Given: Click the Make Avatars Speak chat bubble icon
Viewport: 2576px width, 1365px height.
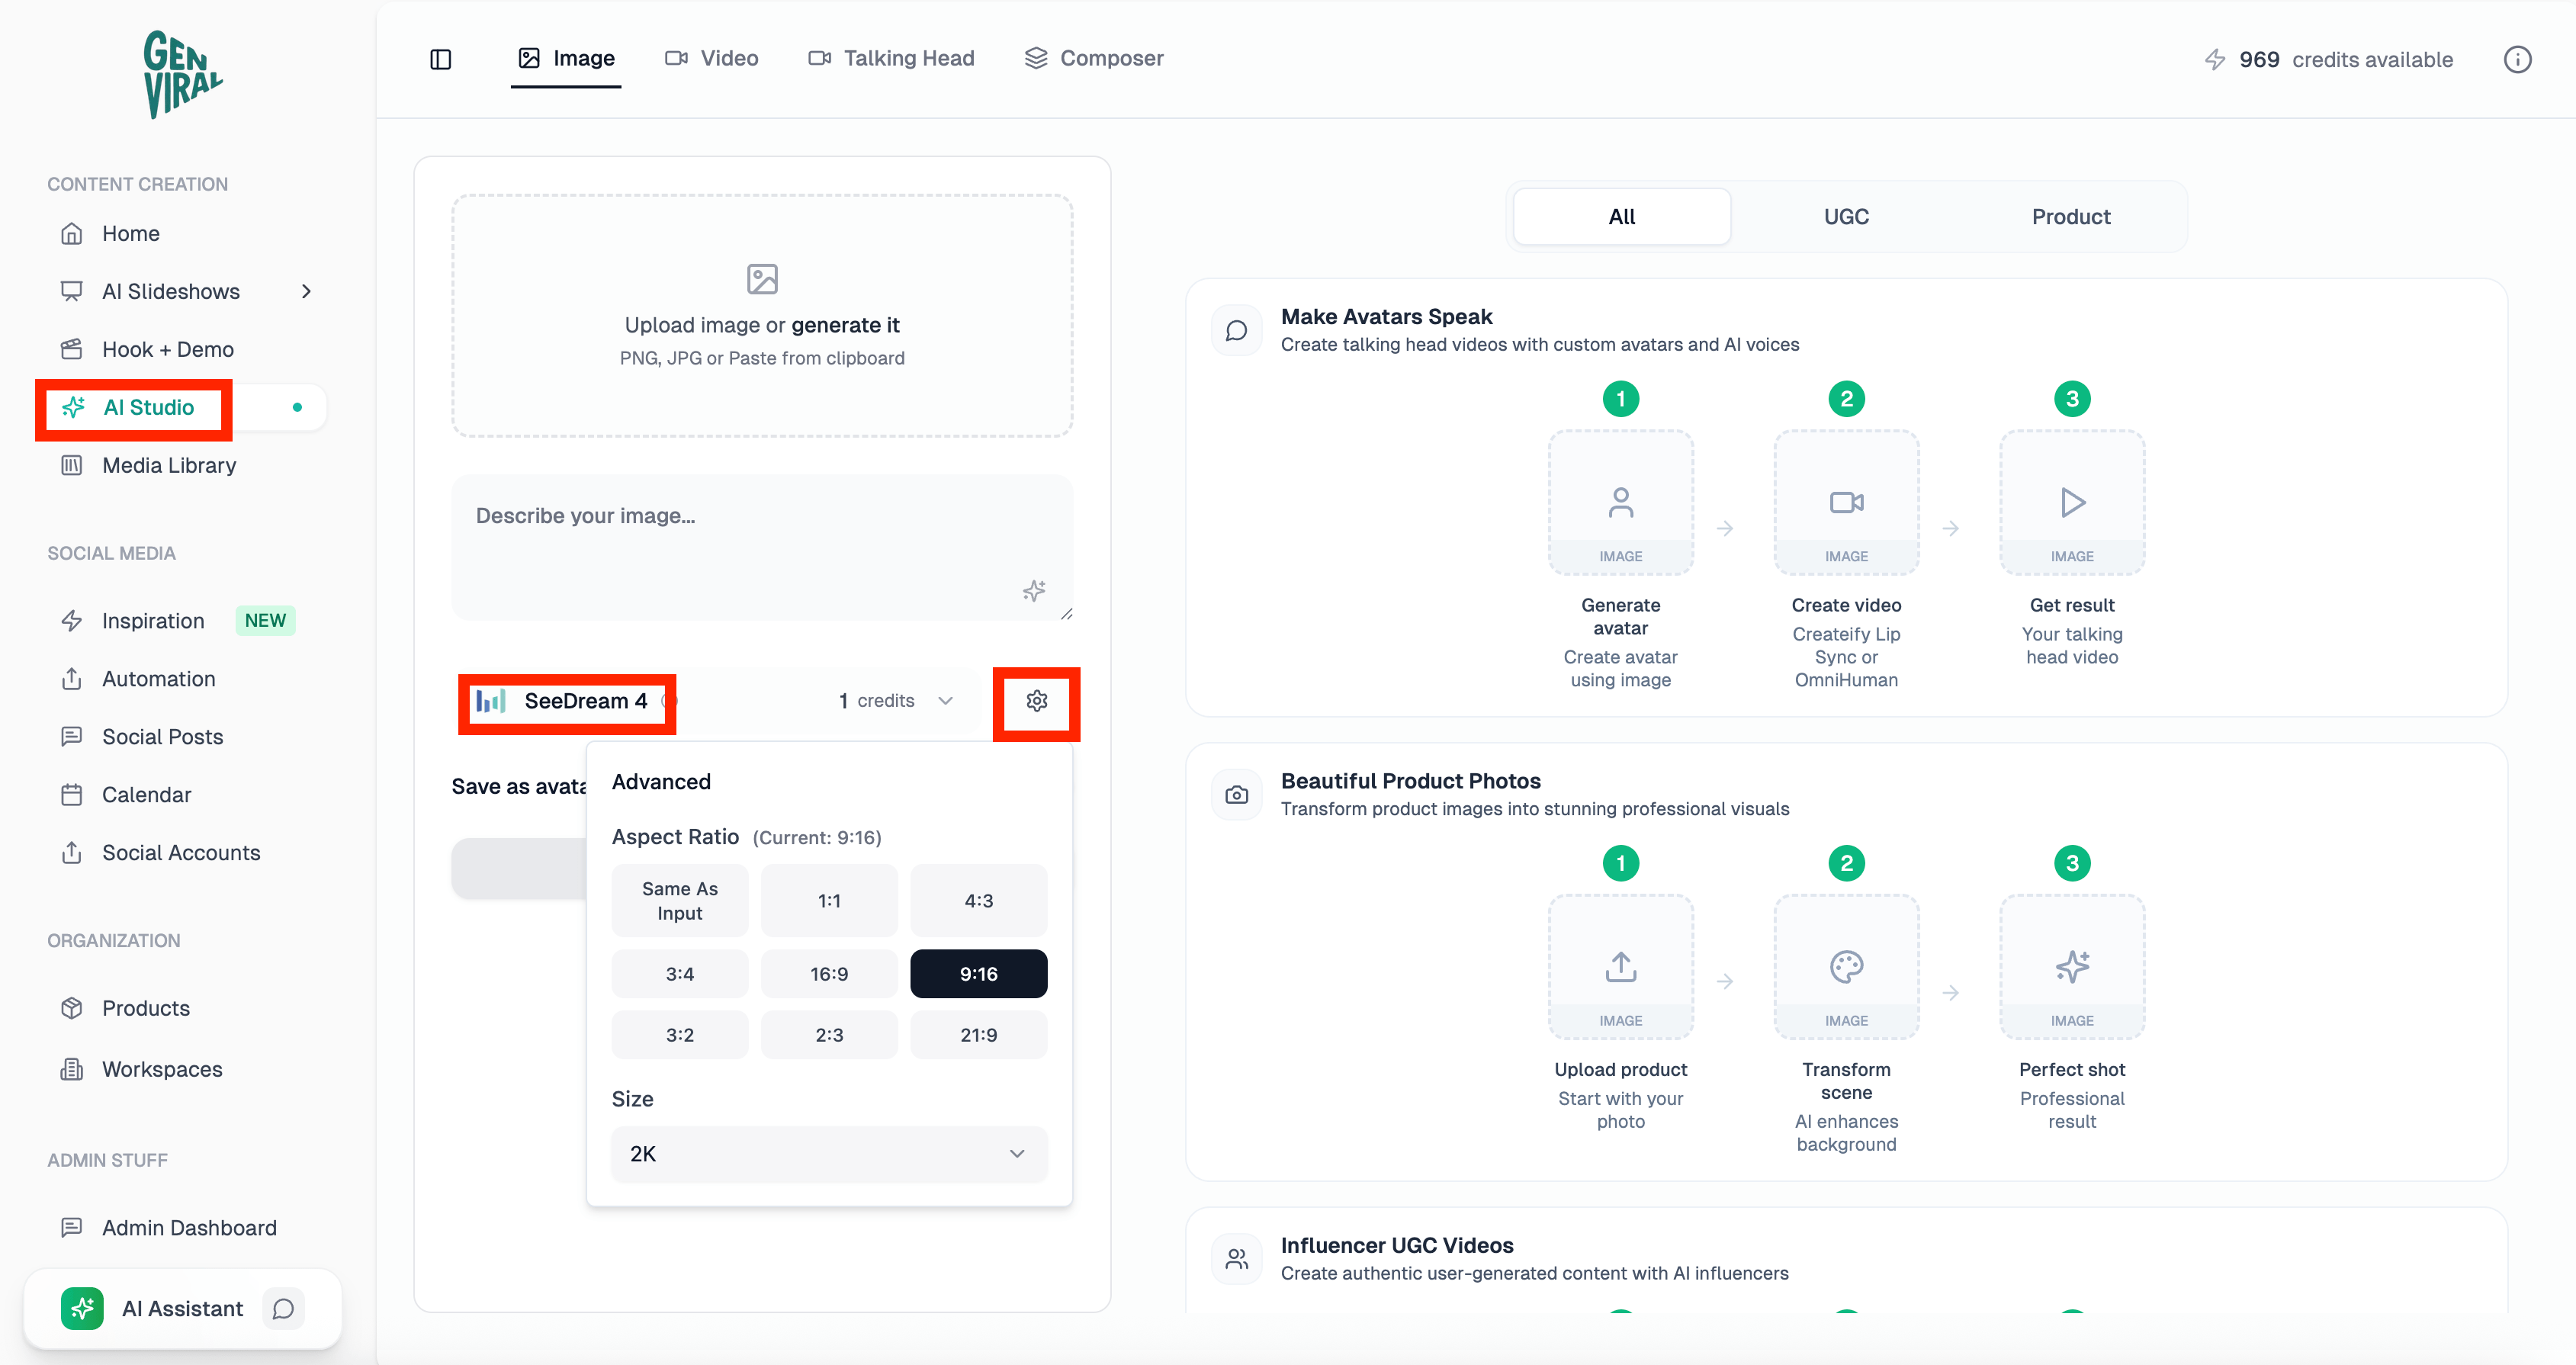Looking at the screenshot, I should (1237, 330).
